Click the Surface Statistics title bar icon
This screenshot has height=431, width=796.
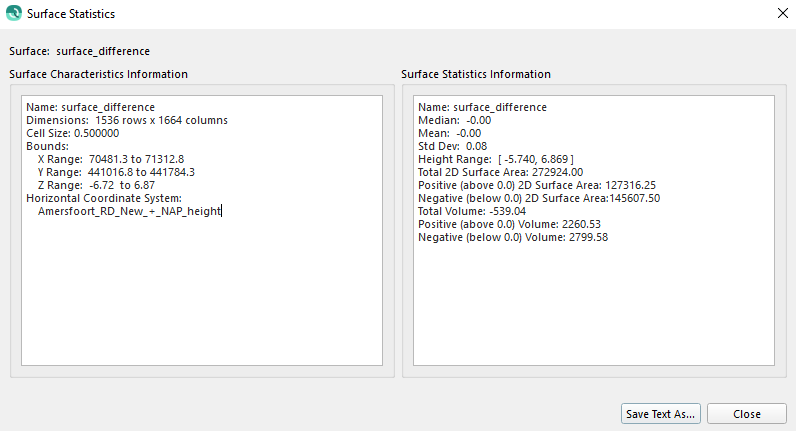[13, 15]
